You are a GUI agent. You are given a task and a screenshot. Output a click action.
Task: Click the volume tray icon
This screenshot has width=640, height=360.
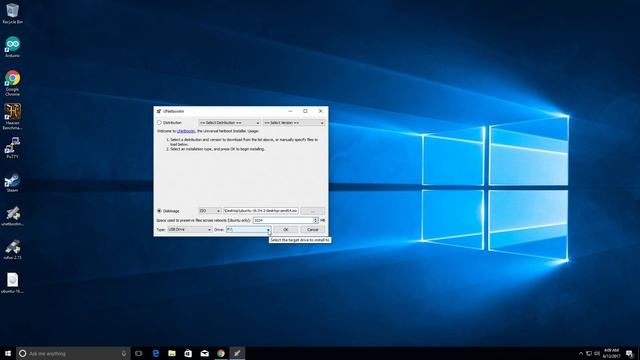pos(597,353)
